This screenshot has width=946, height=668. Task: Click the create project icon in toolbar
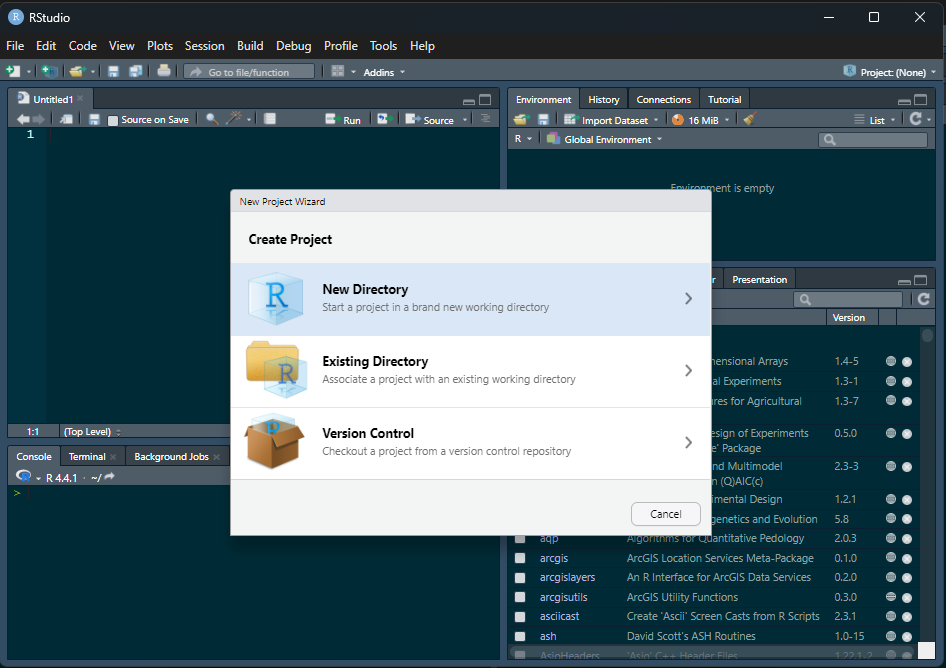(48, 72)
